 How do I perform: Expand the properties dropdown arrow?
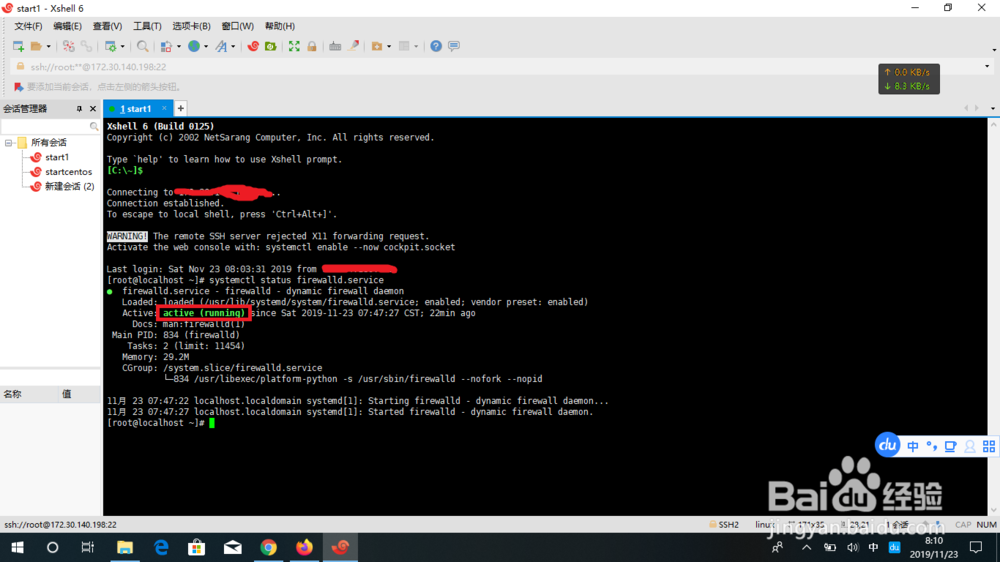pos(122,46)
